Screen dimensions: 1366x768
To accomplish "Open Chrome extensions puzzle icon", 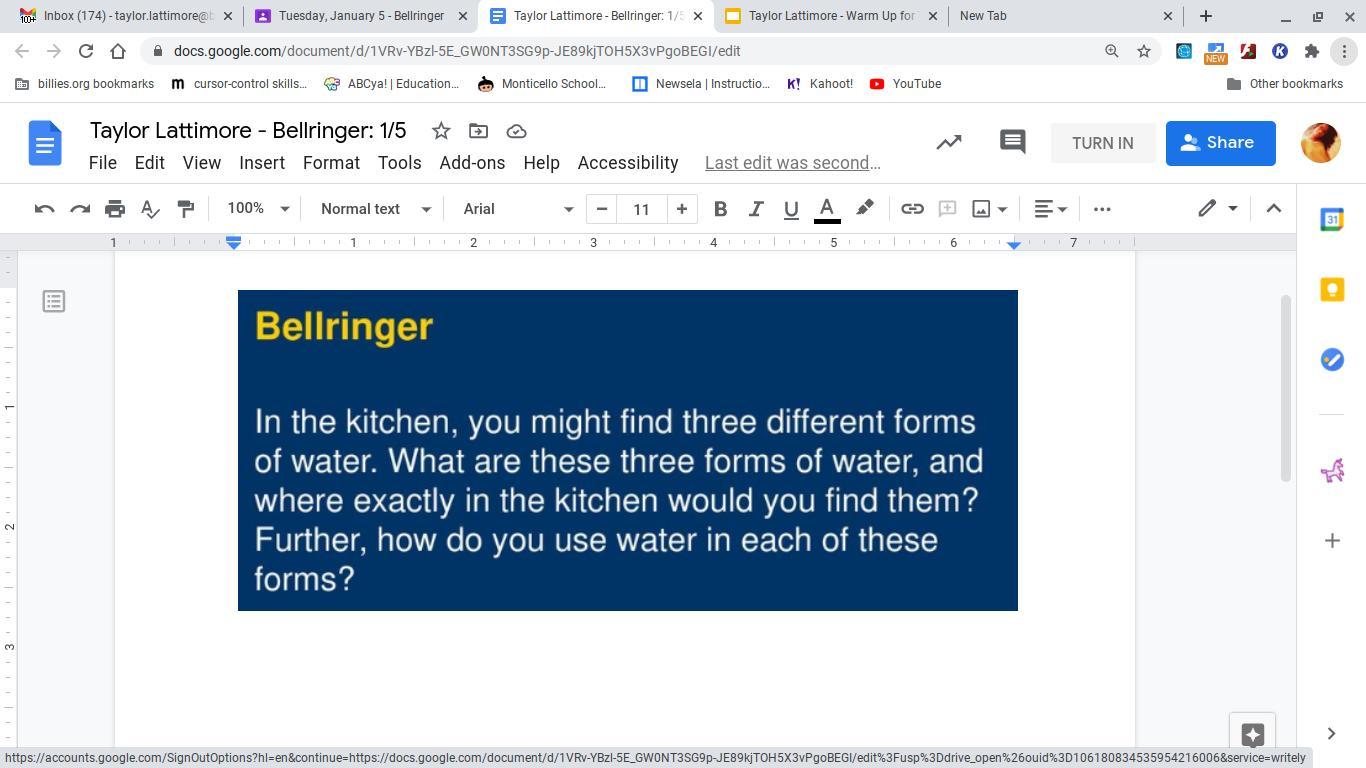I will point(1312,51).
